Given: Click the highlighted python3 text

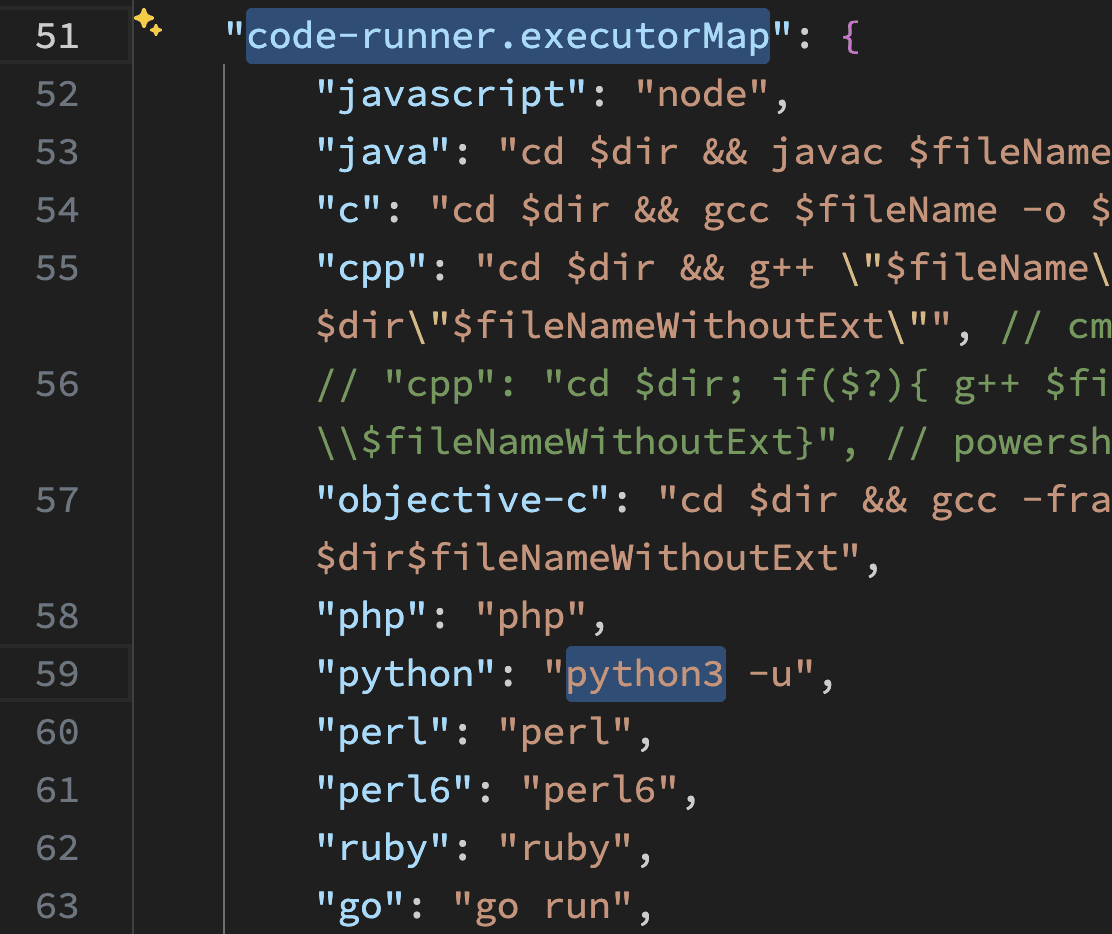Looking at the screenshot, I should click(x=645, y=674).
